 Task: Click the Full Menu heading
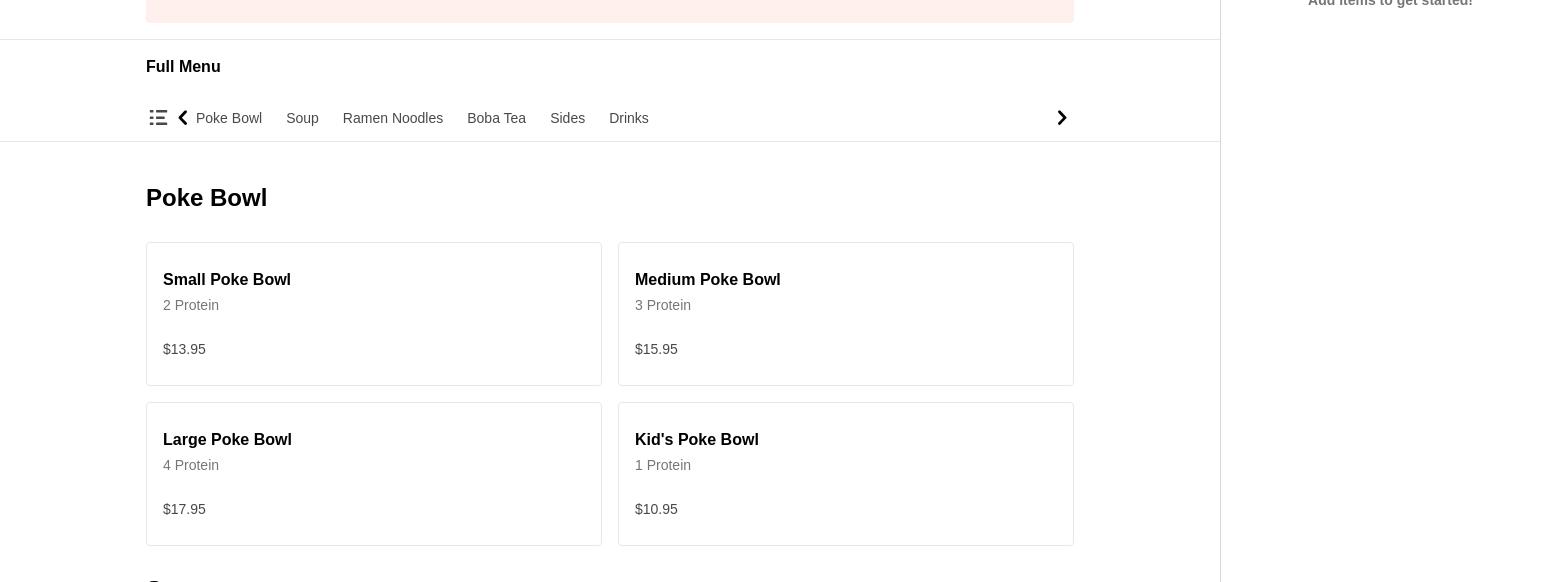(x=183, y=67)
